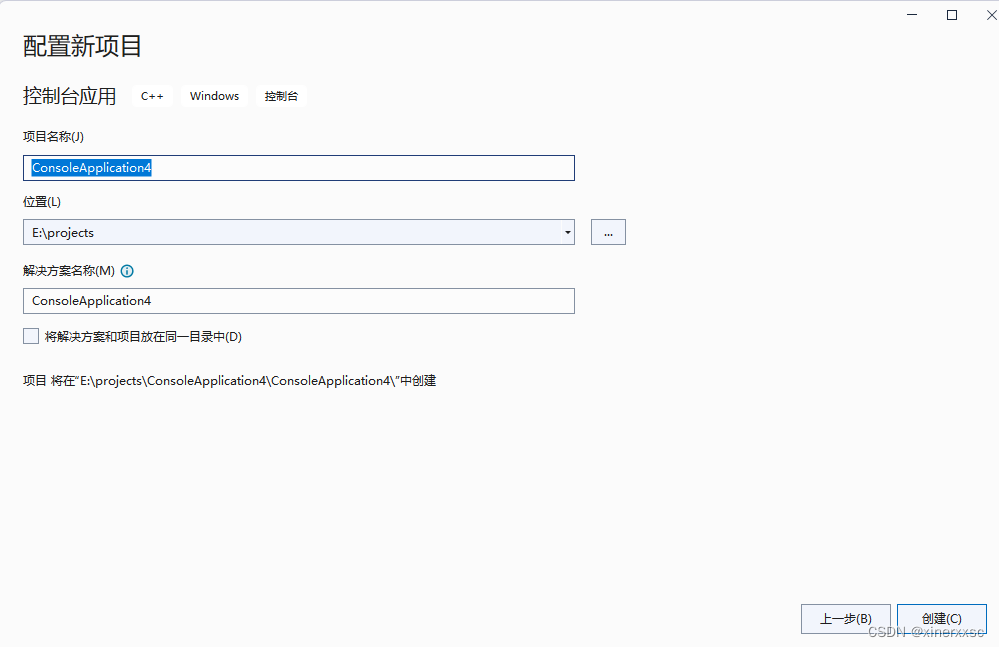999x647 pixels.
Task: Click the "..." browse button next to location
Action: [608, 231]
